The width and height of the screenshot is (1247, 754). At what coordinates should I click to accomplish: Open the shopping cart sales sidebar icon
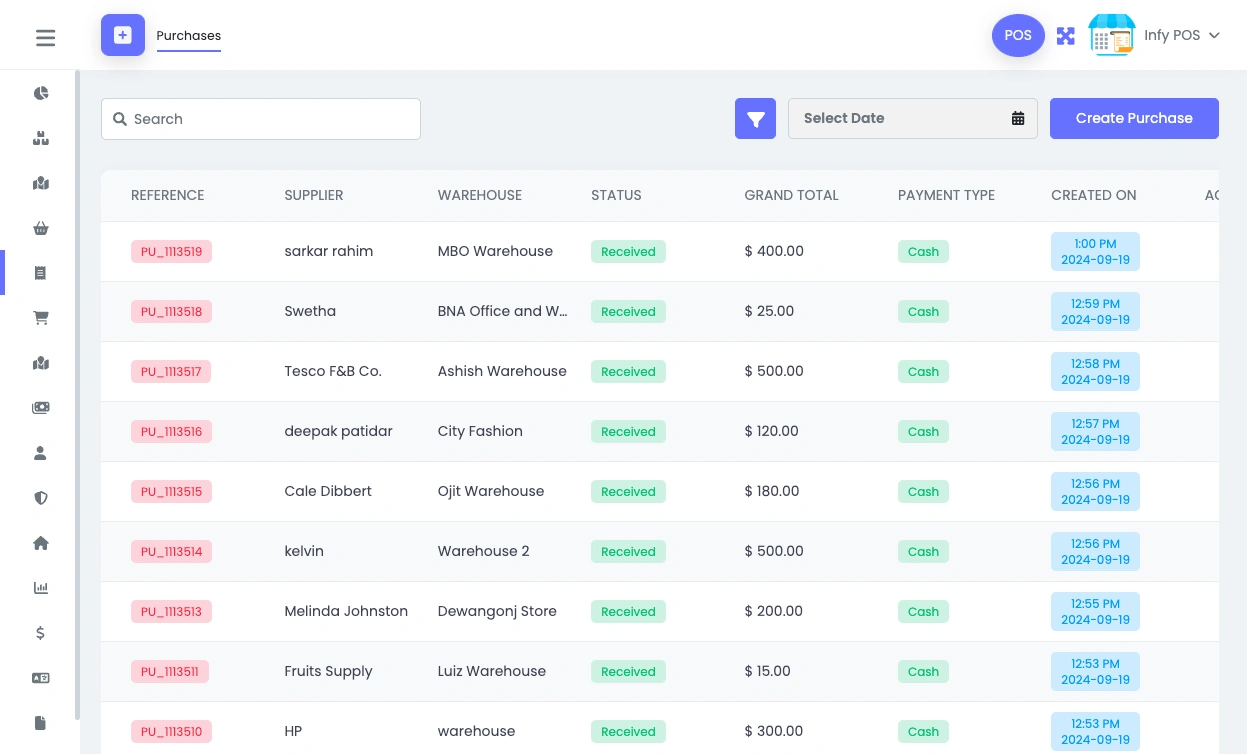point(41,318)
